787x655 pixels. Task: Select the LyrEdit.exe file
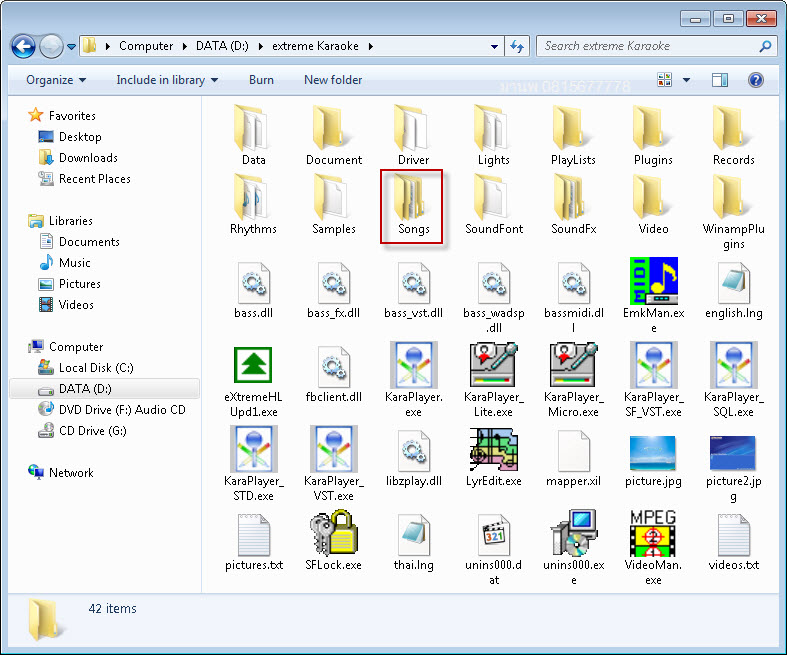493,457
